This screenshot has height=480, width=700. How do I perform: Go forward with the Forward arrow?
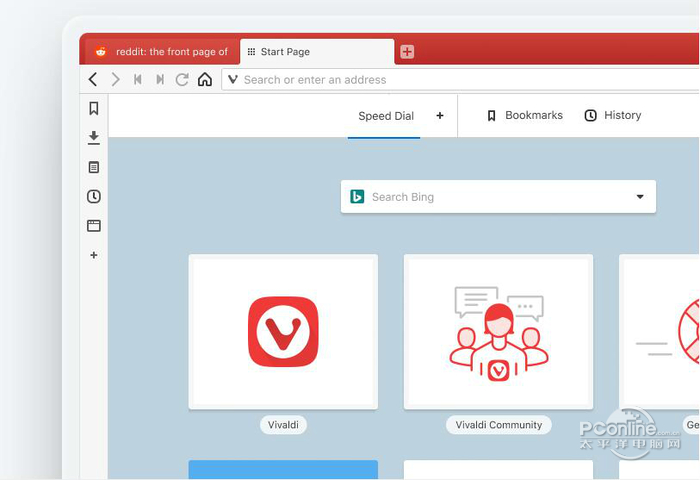(116, 79)
